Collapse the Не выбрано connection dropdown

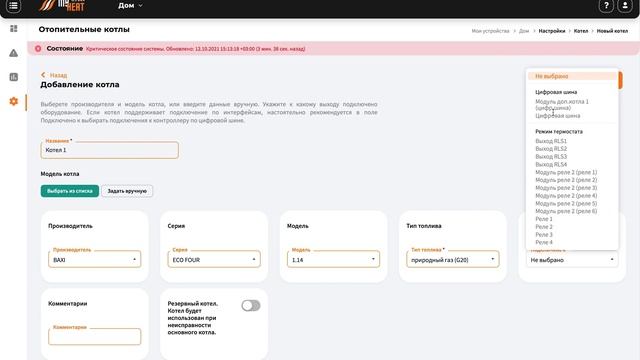pyautogui.click(x=572, y=260)
